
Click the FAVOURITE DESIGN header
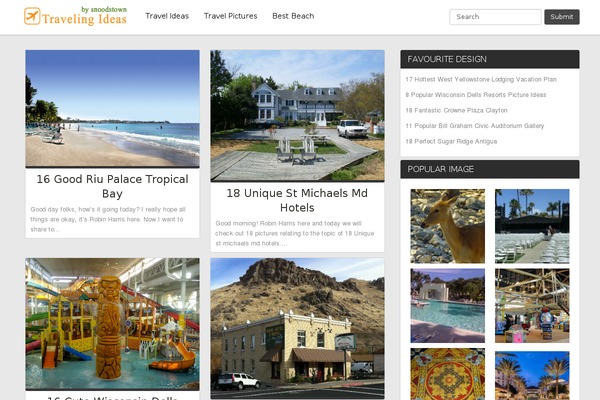pyautogui.click(x=490, y=59)
